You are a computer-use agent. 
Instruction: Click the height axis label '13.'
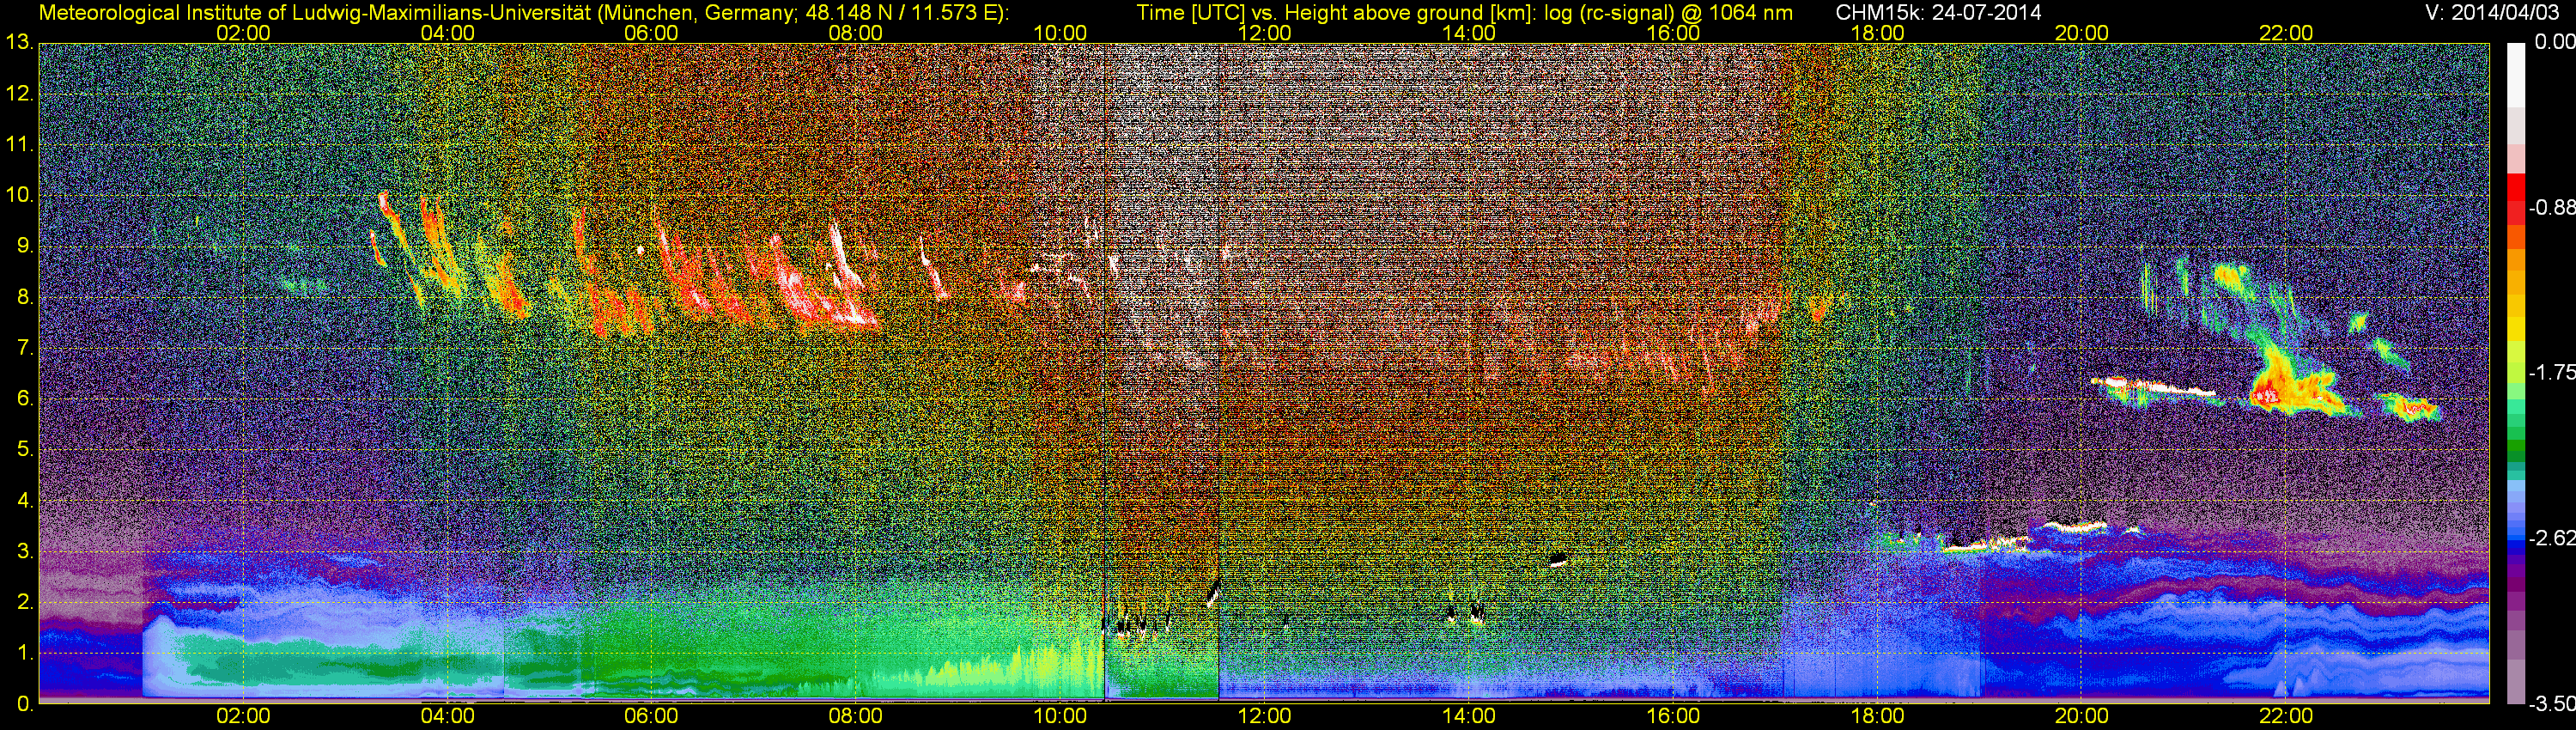pyautogui.click(x=19, y=42)
